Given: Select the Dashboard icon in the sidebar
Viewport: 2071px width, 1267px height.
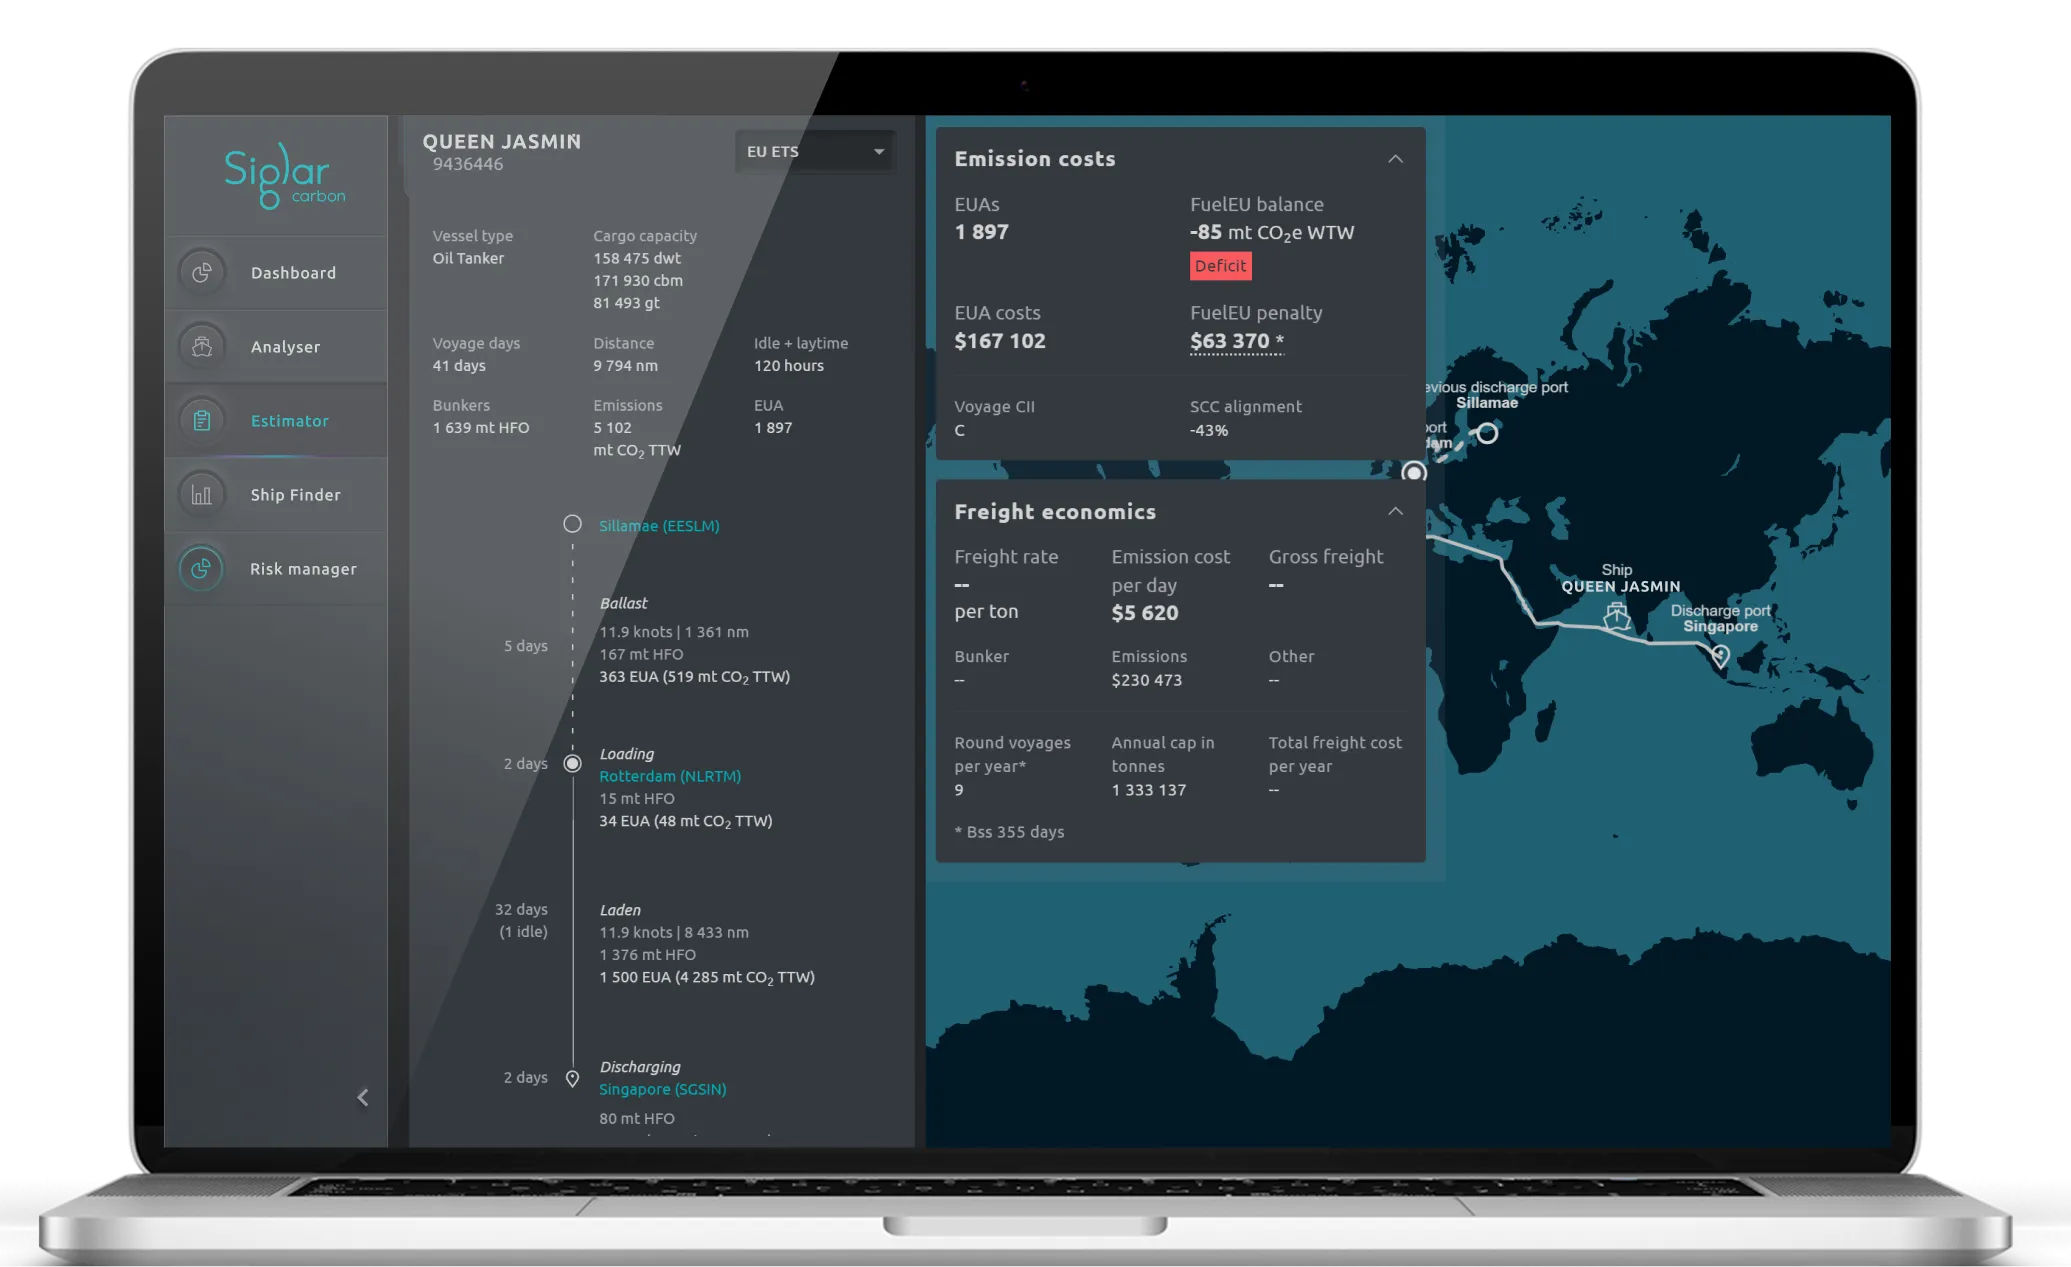Looking at the screenshot, I should 202,272.
